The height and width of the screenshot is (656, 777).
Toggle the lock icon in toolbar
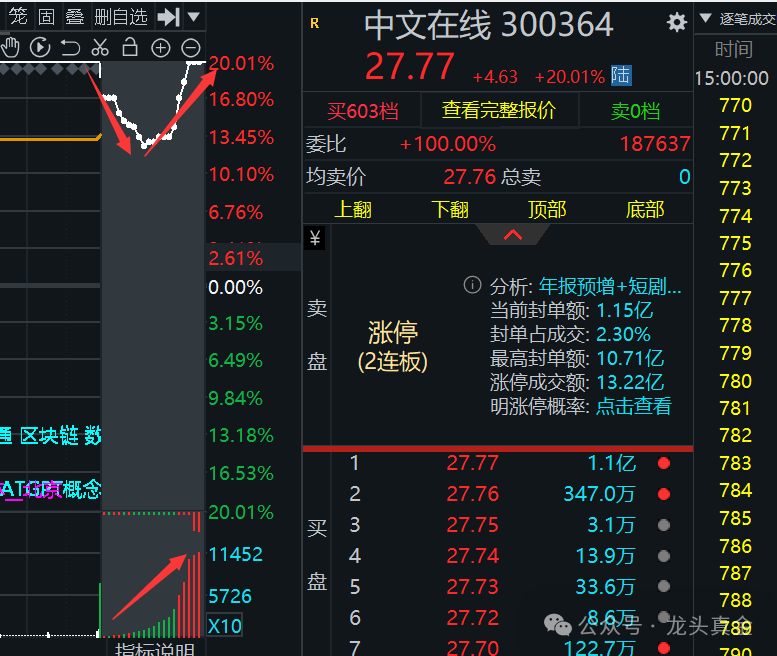130,48
